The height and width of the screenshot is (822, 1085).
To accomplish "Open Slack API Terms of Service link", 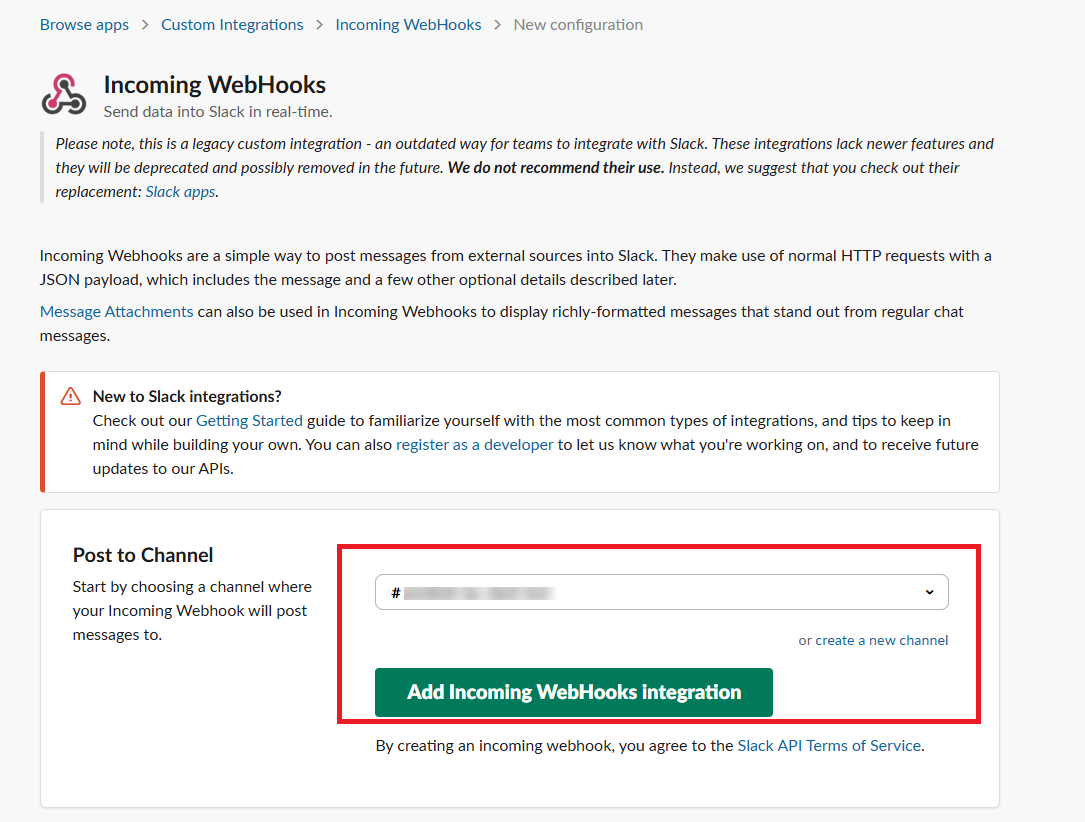I will (829, 746).
